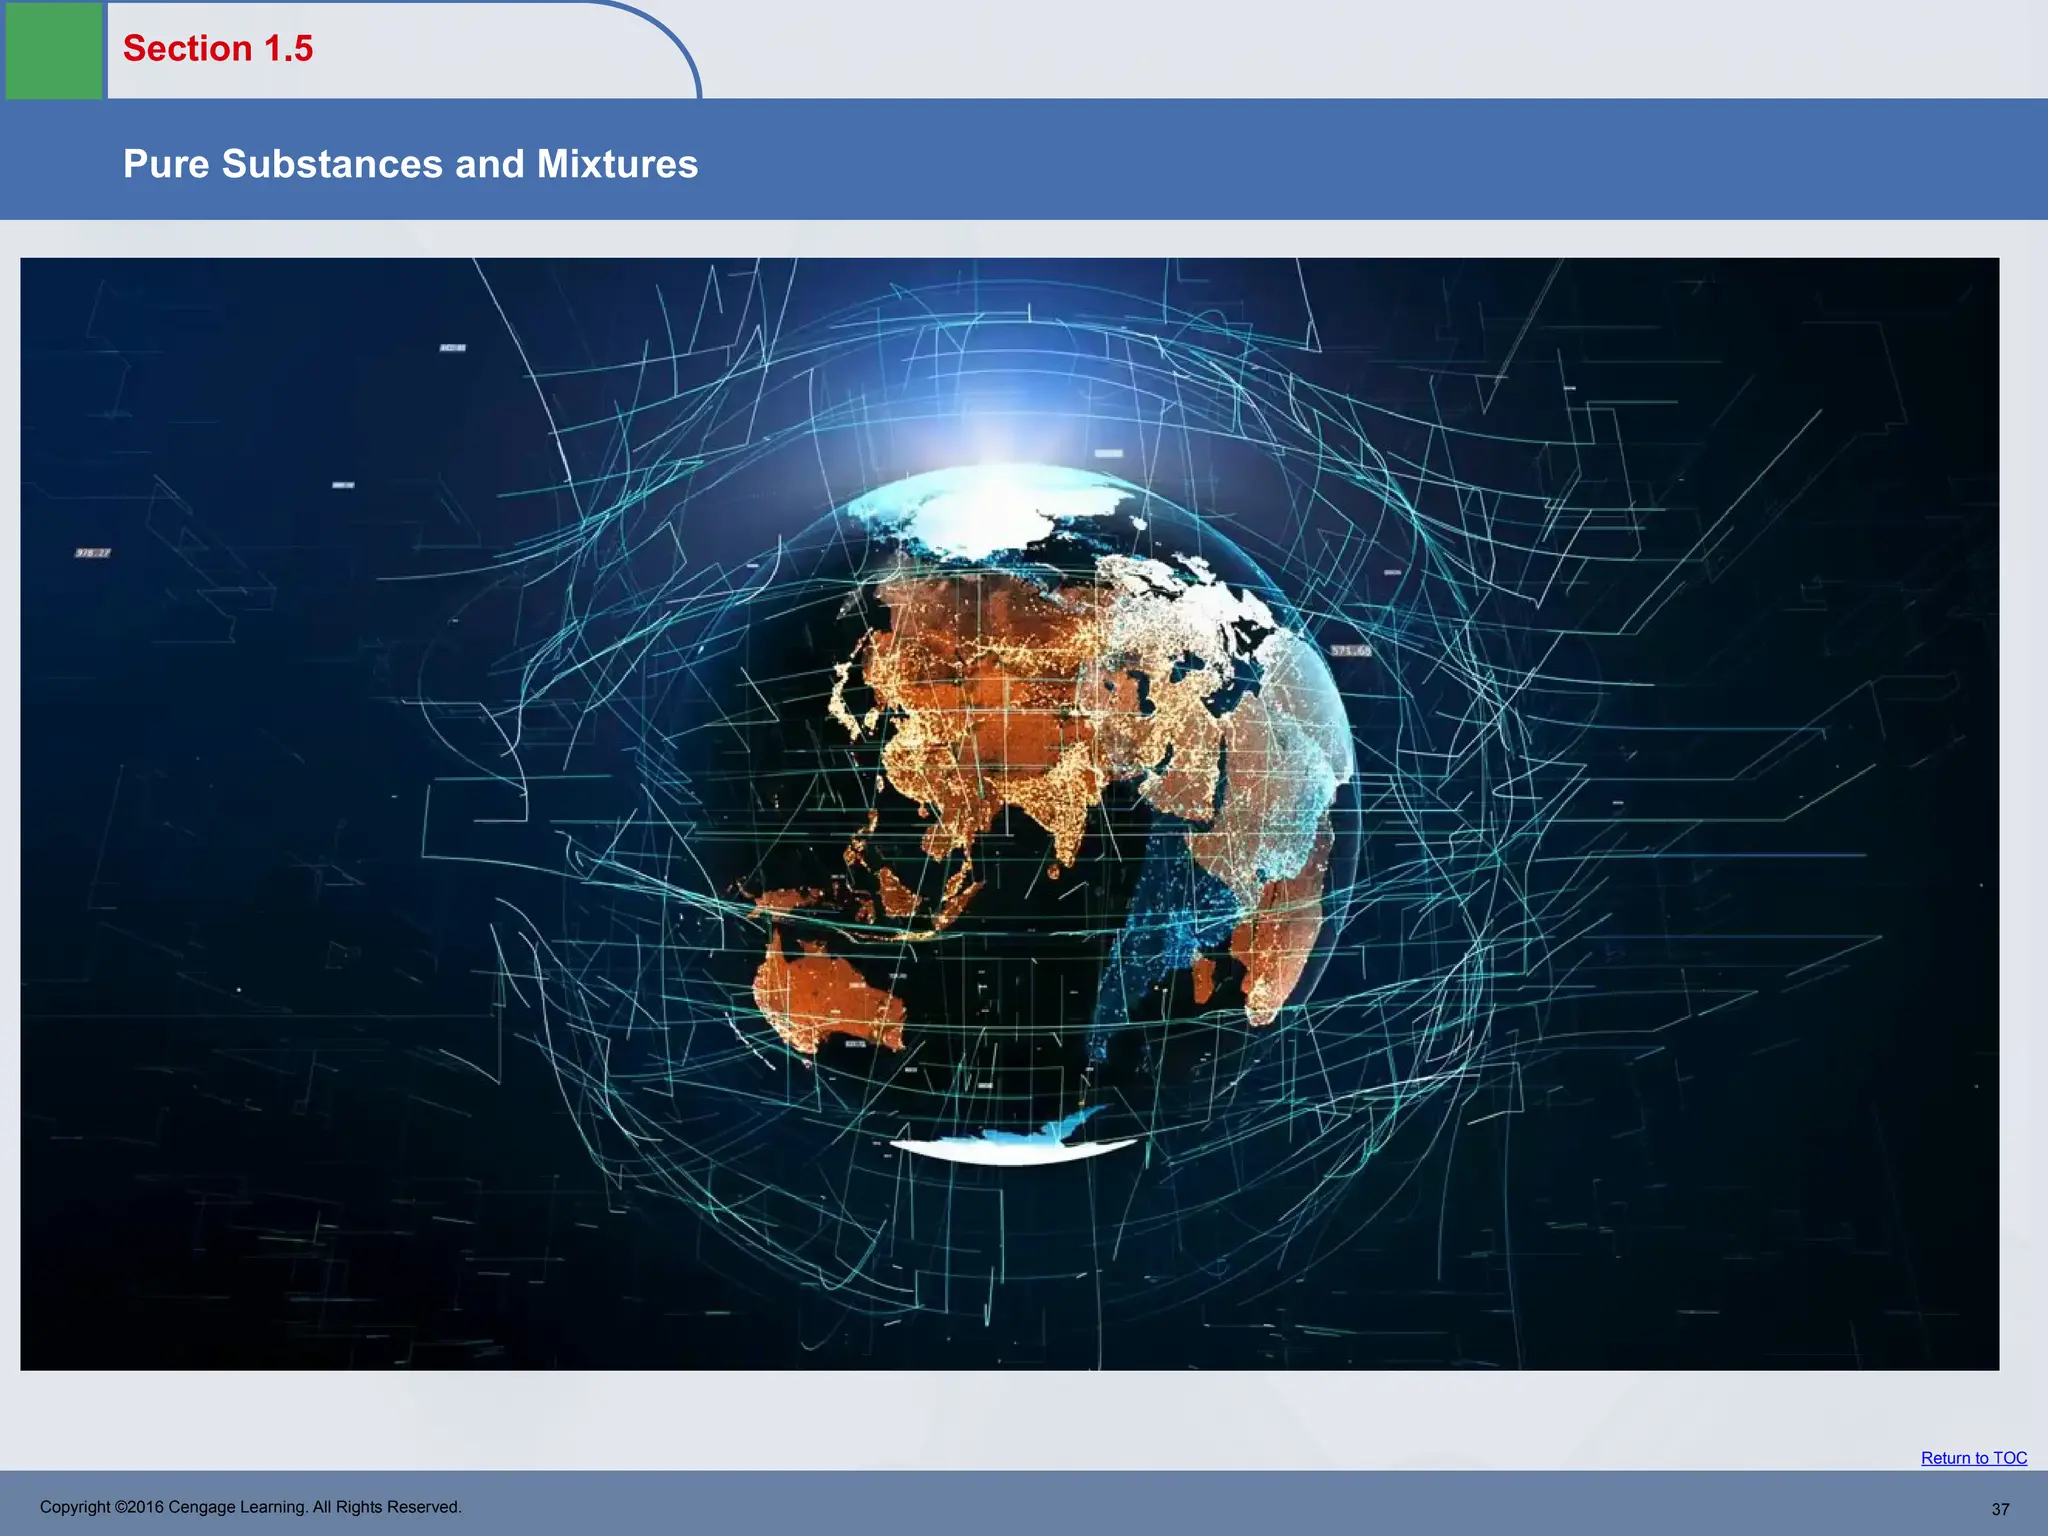Screen dimensions: 2048x1536
Task: Click the 571.65 label beside the globe
Action: [1350, 651]
